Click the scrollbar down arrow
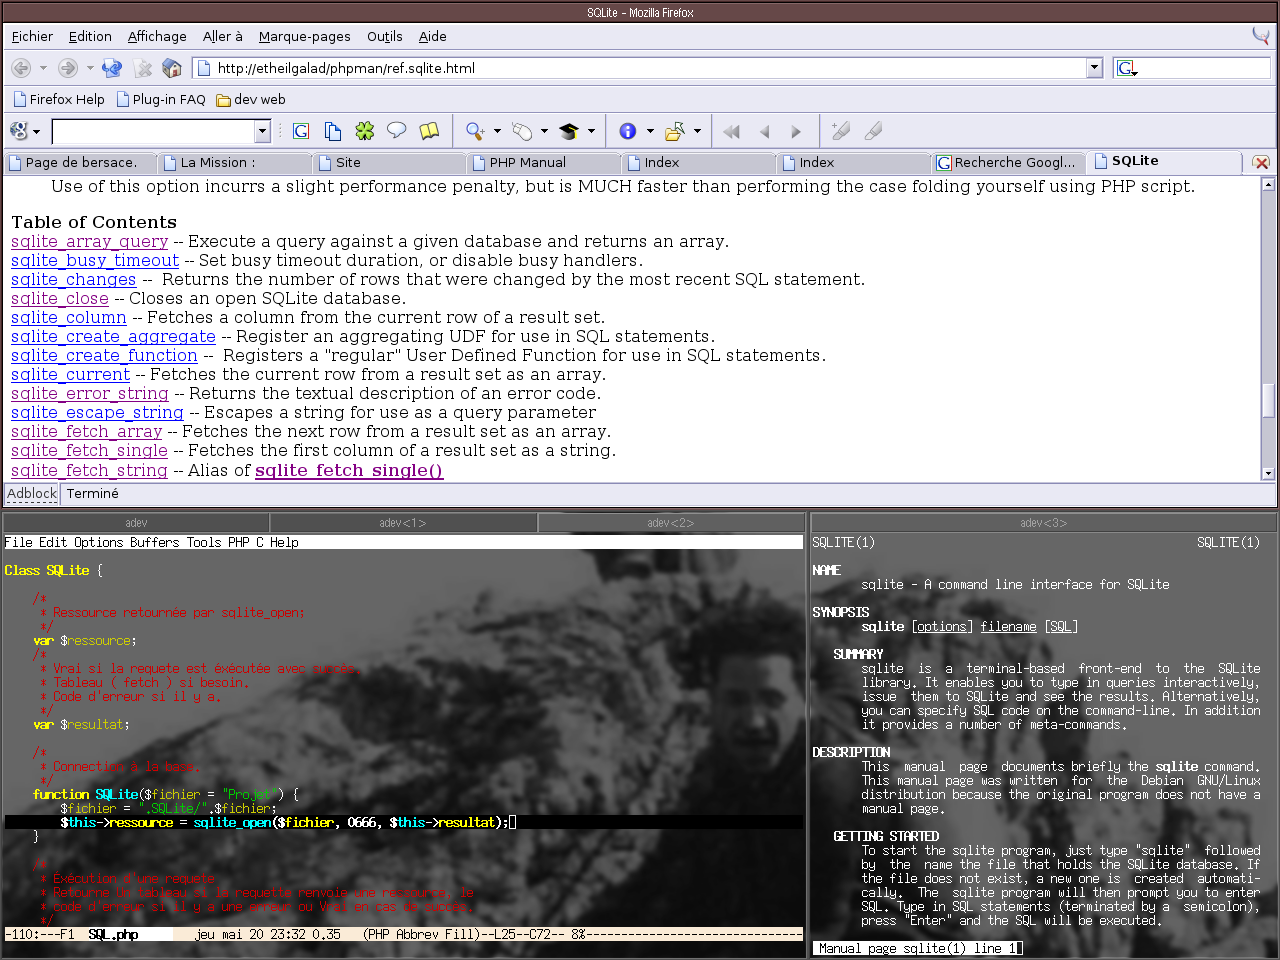1280x960 pixels. [x=1268, y=474]
